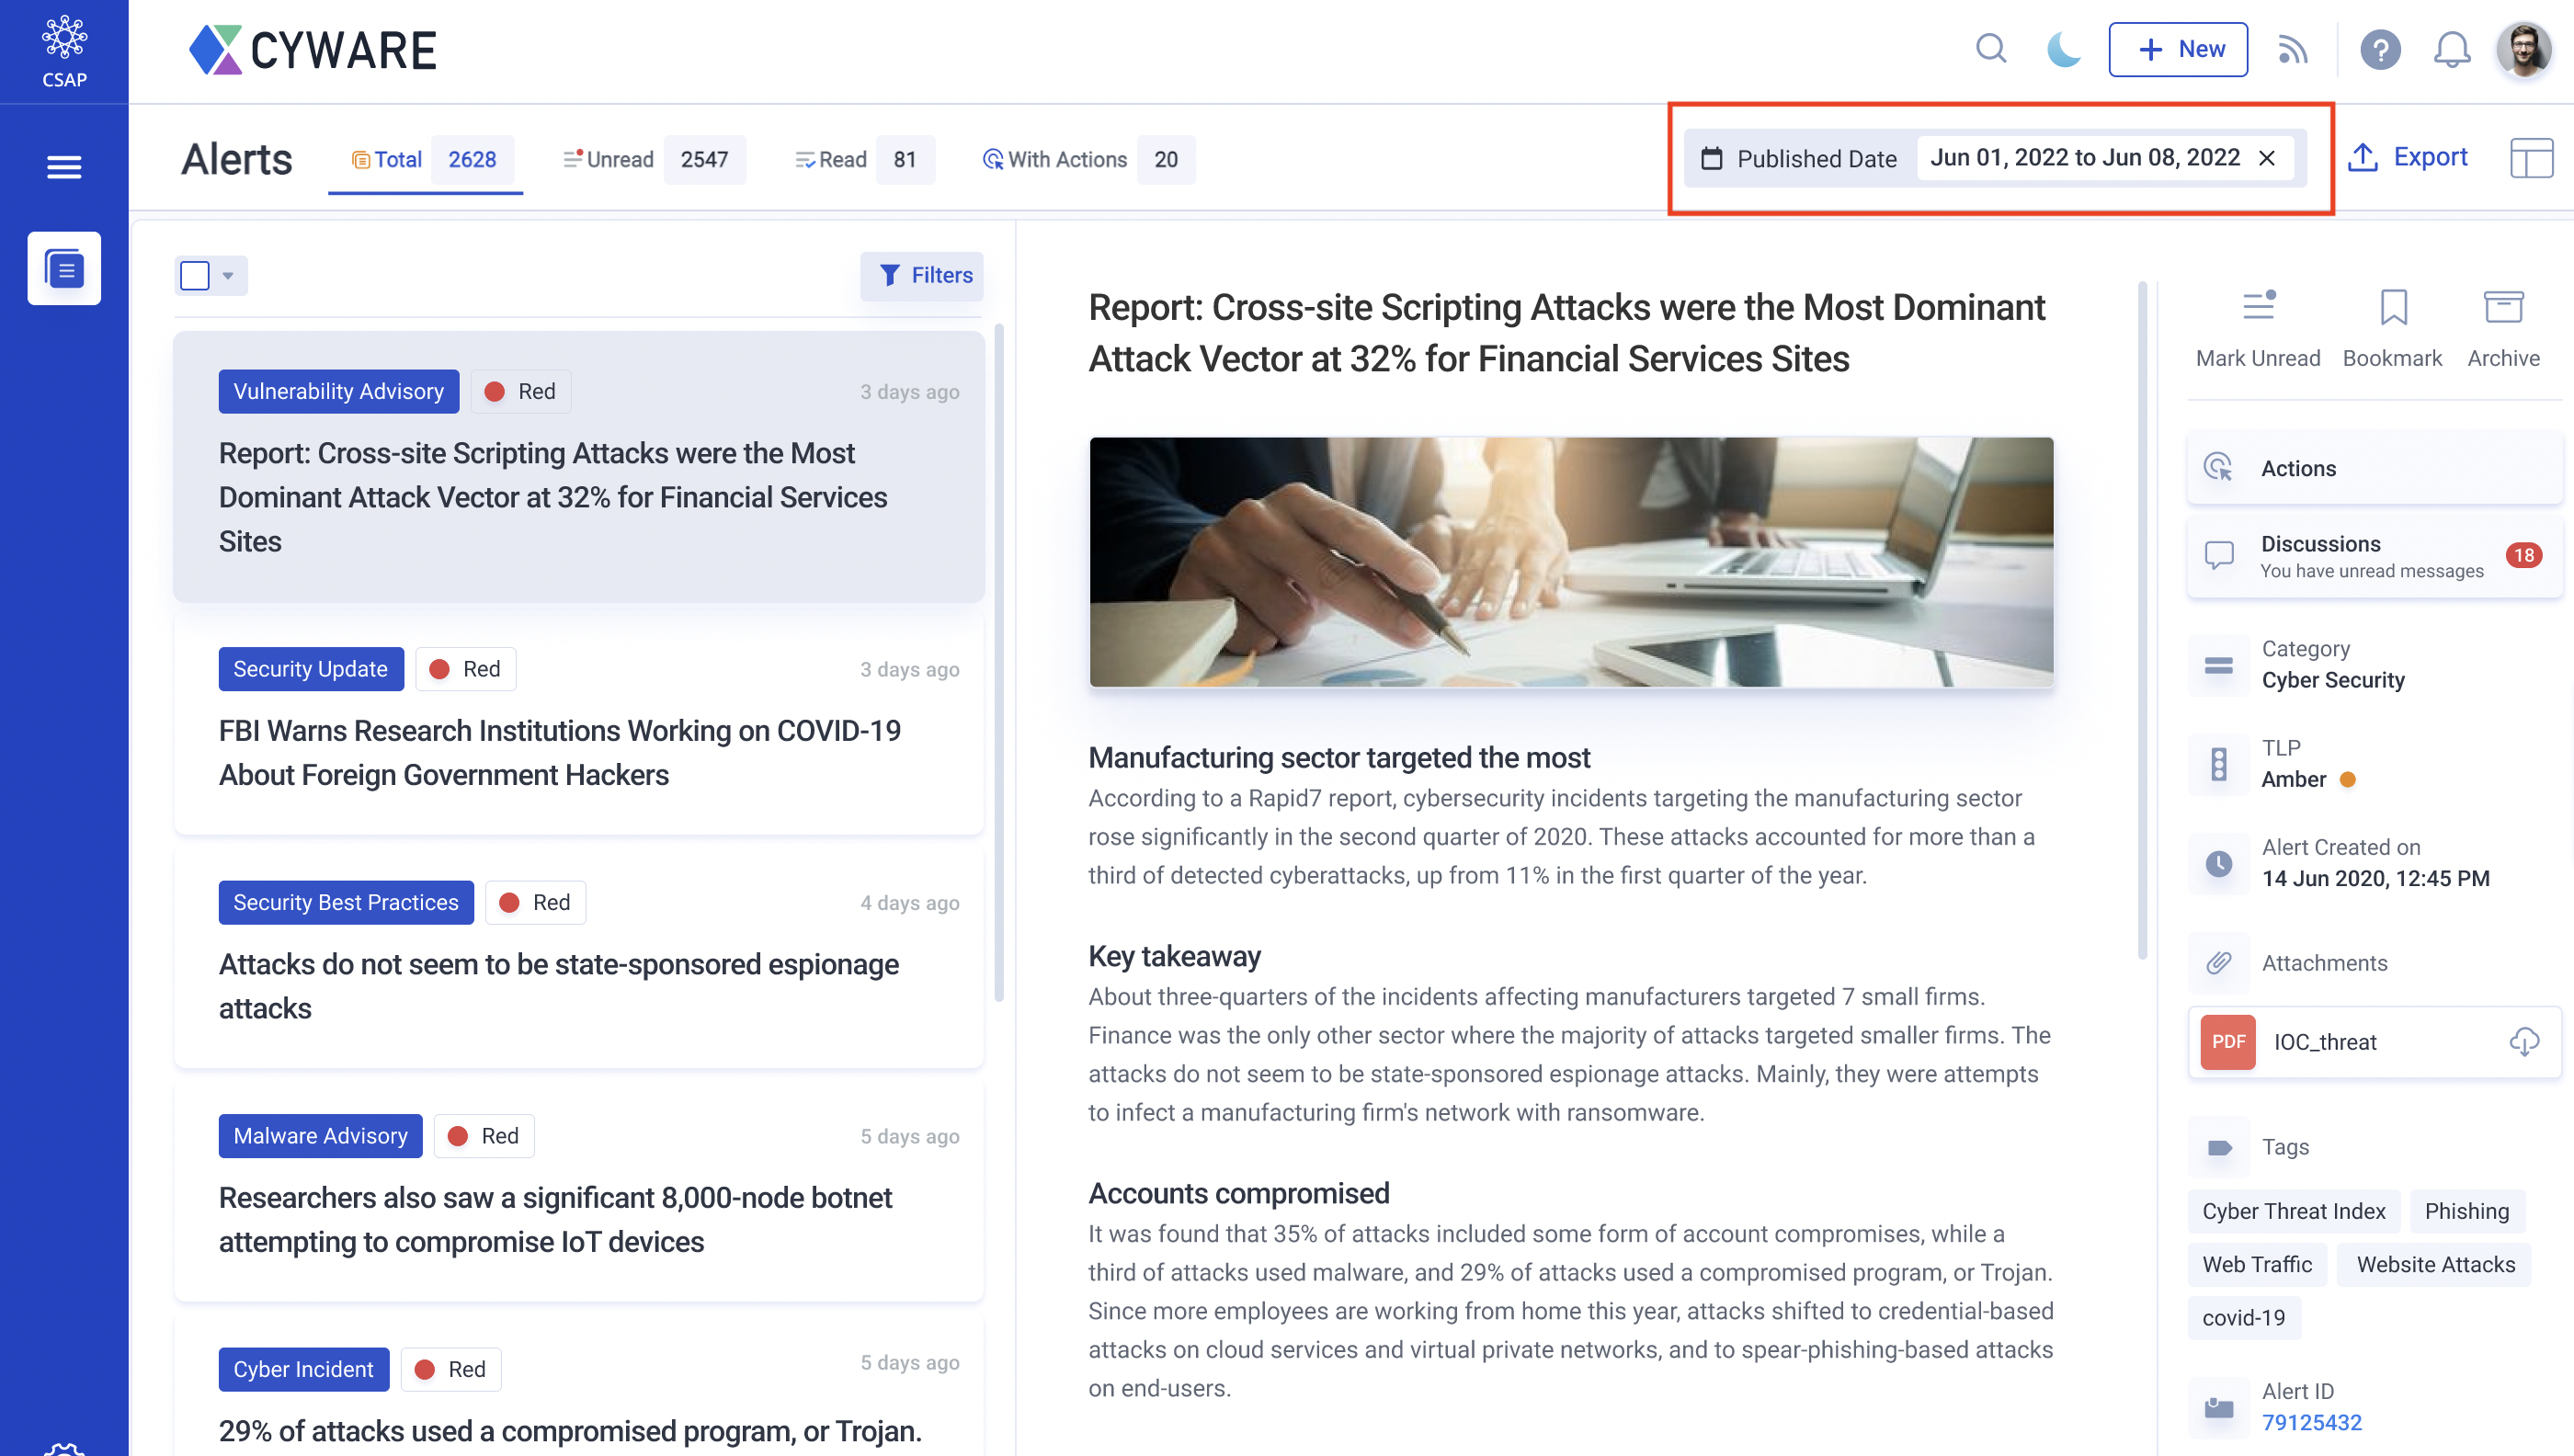
Task: Click the RSS feed icon
Action: pyautogui.click(x=2289, y=48)
